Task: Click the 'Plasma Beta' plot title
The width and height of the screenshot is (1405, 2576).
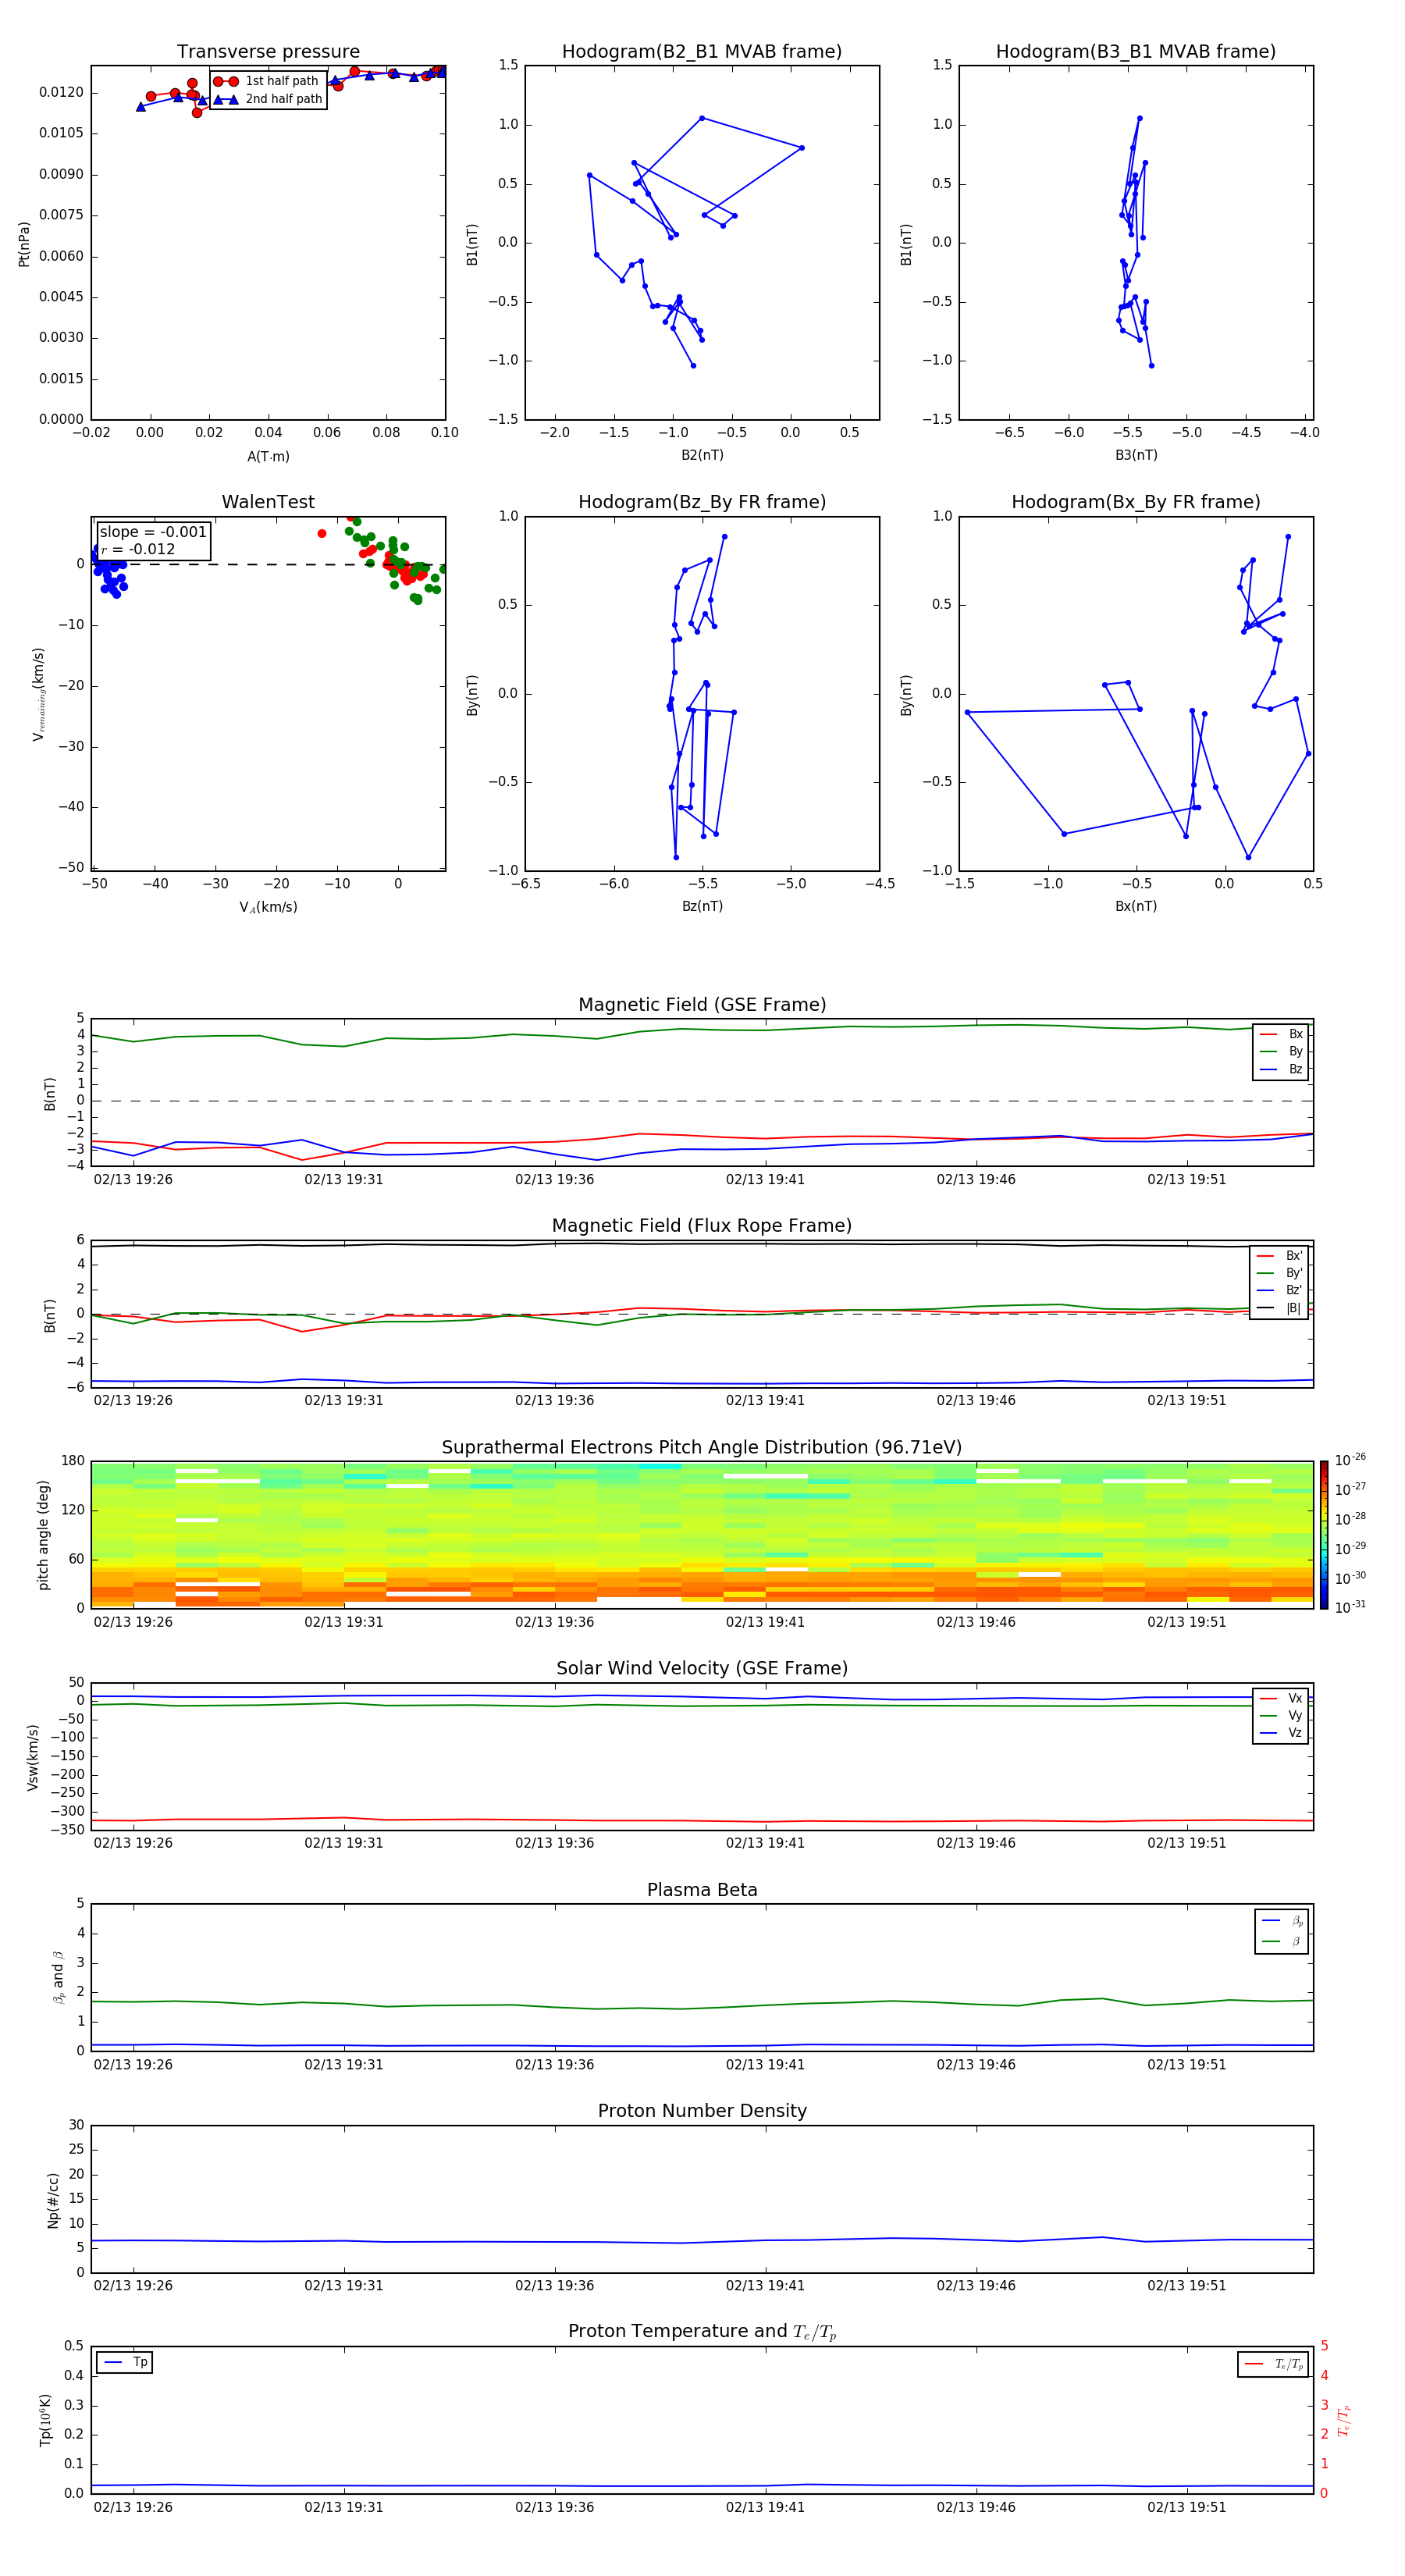Action: pos(702,1890)
